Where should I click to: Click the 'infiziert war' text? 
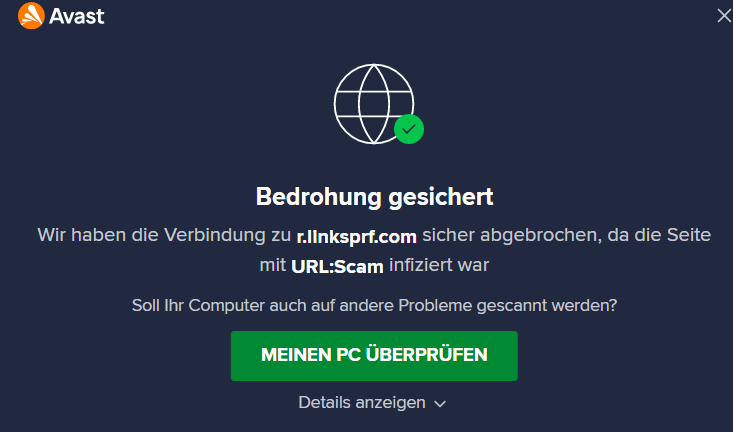pyautogui.click(x=439, y=265)
